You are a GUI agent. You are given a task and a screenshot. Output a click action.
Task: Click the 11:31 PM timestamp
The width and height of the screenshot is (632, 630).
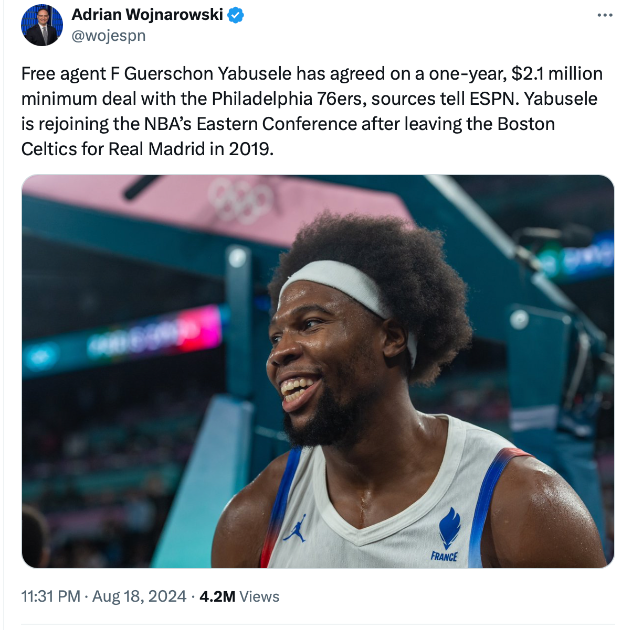point(49,596)
